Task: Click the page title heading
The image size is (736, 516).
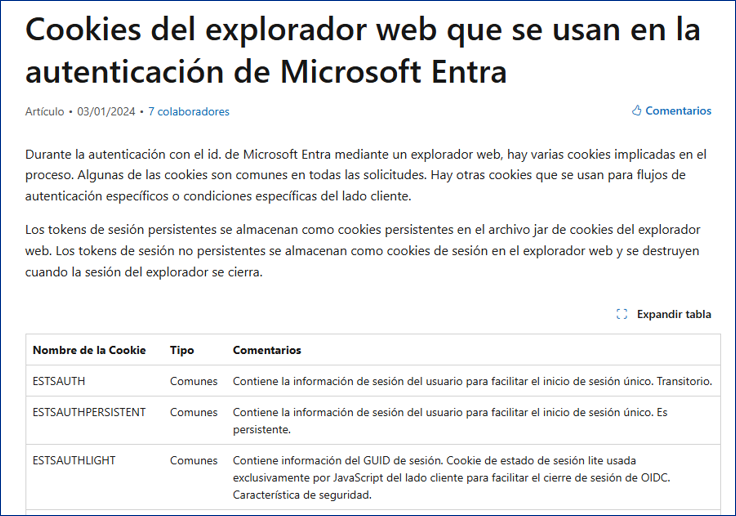Action: (362, 51)
